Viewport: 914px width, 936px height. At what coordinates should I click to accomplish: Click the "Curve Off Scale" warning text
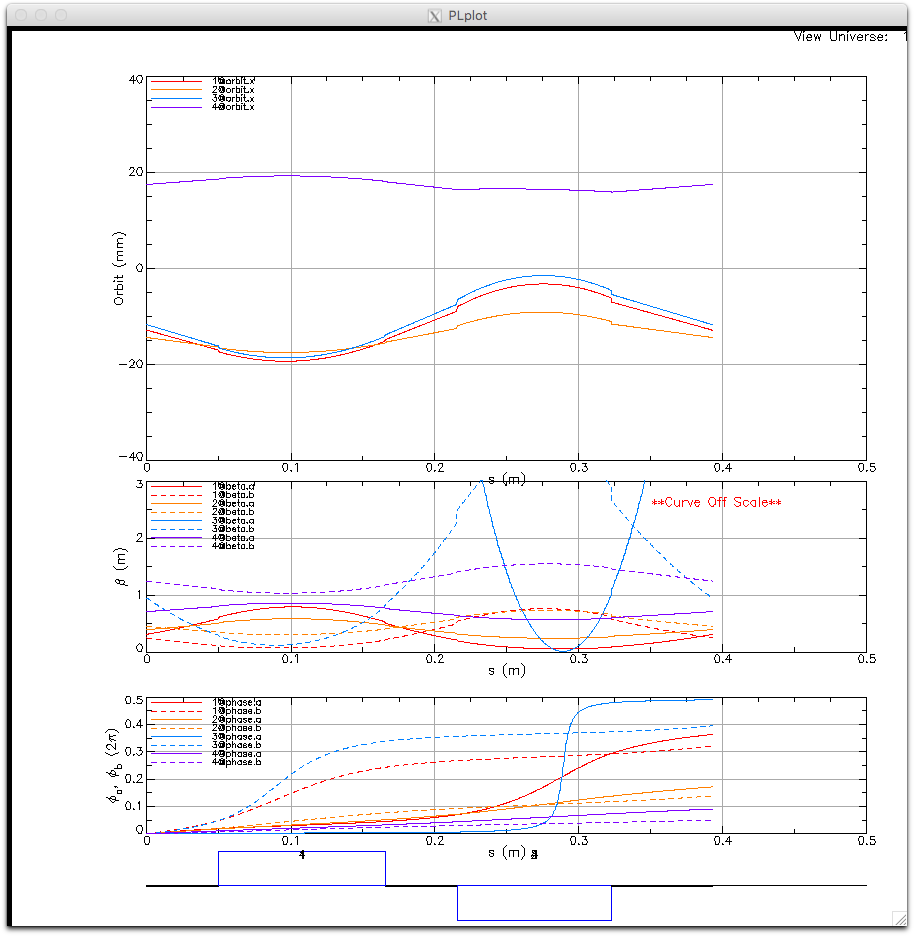pos(716,502)
